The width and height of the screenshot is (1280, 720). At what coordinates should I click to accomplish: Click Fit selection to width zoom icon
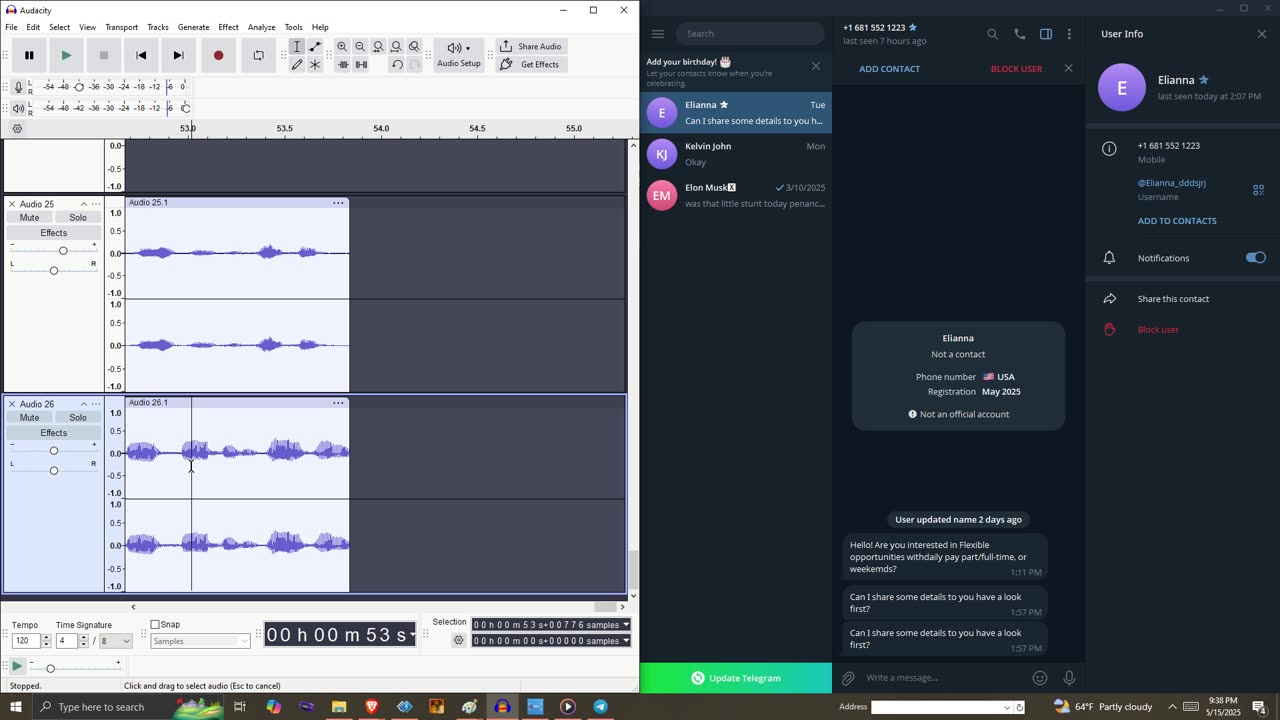(x=378, y=47)
